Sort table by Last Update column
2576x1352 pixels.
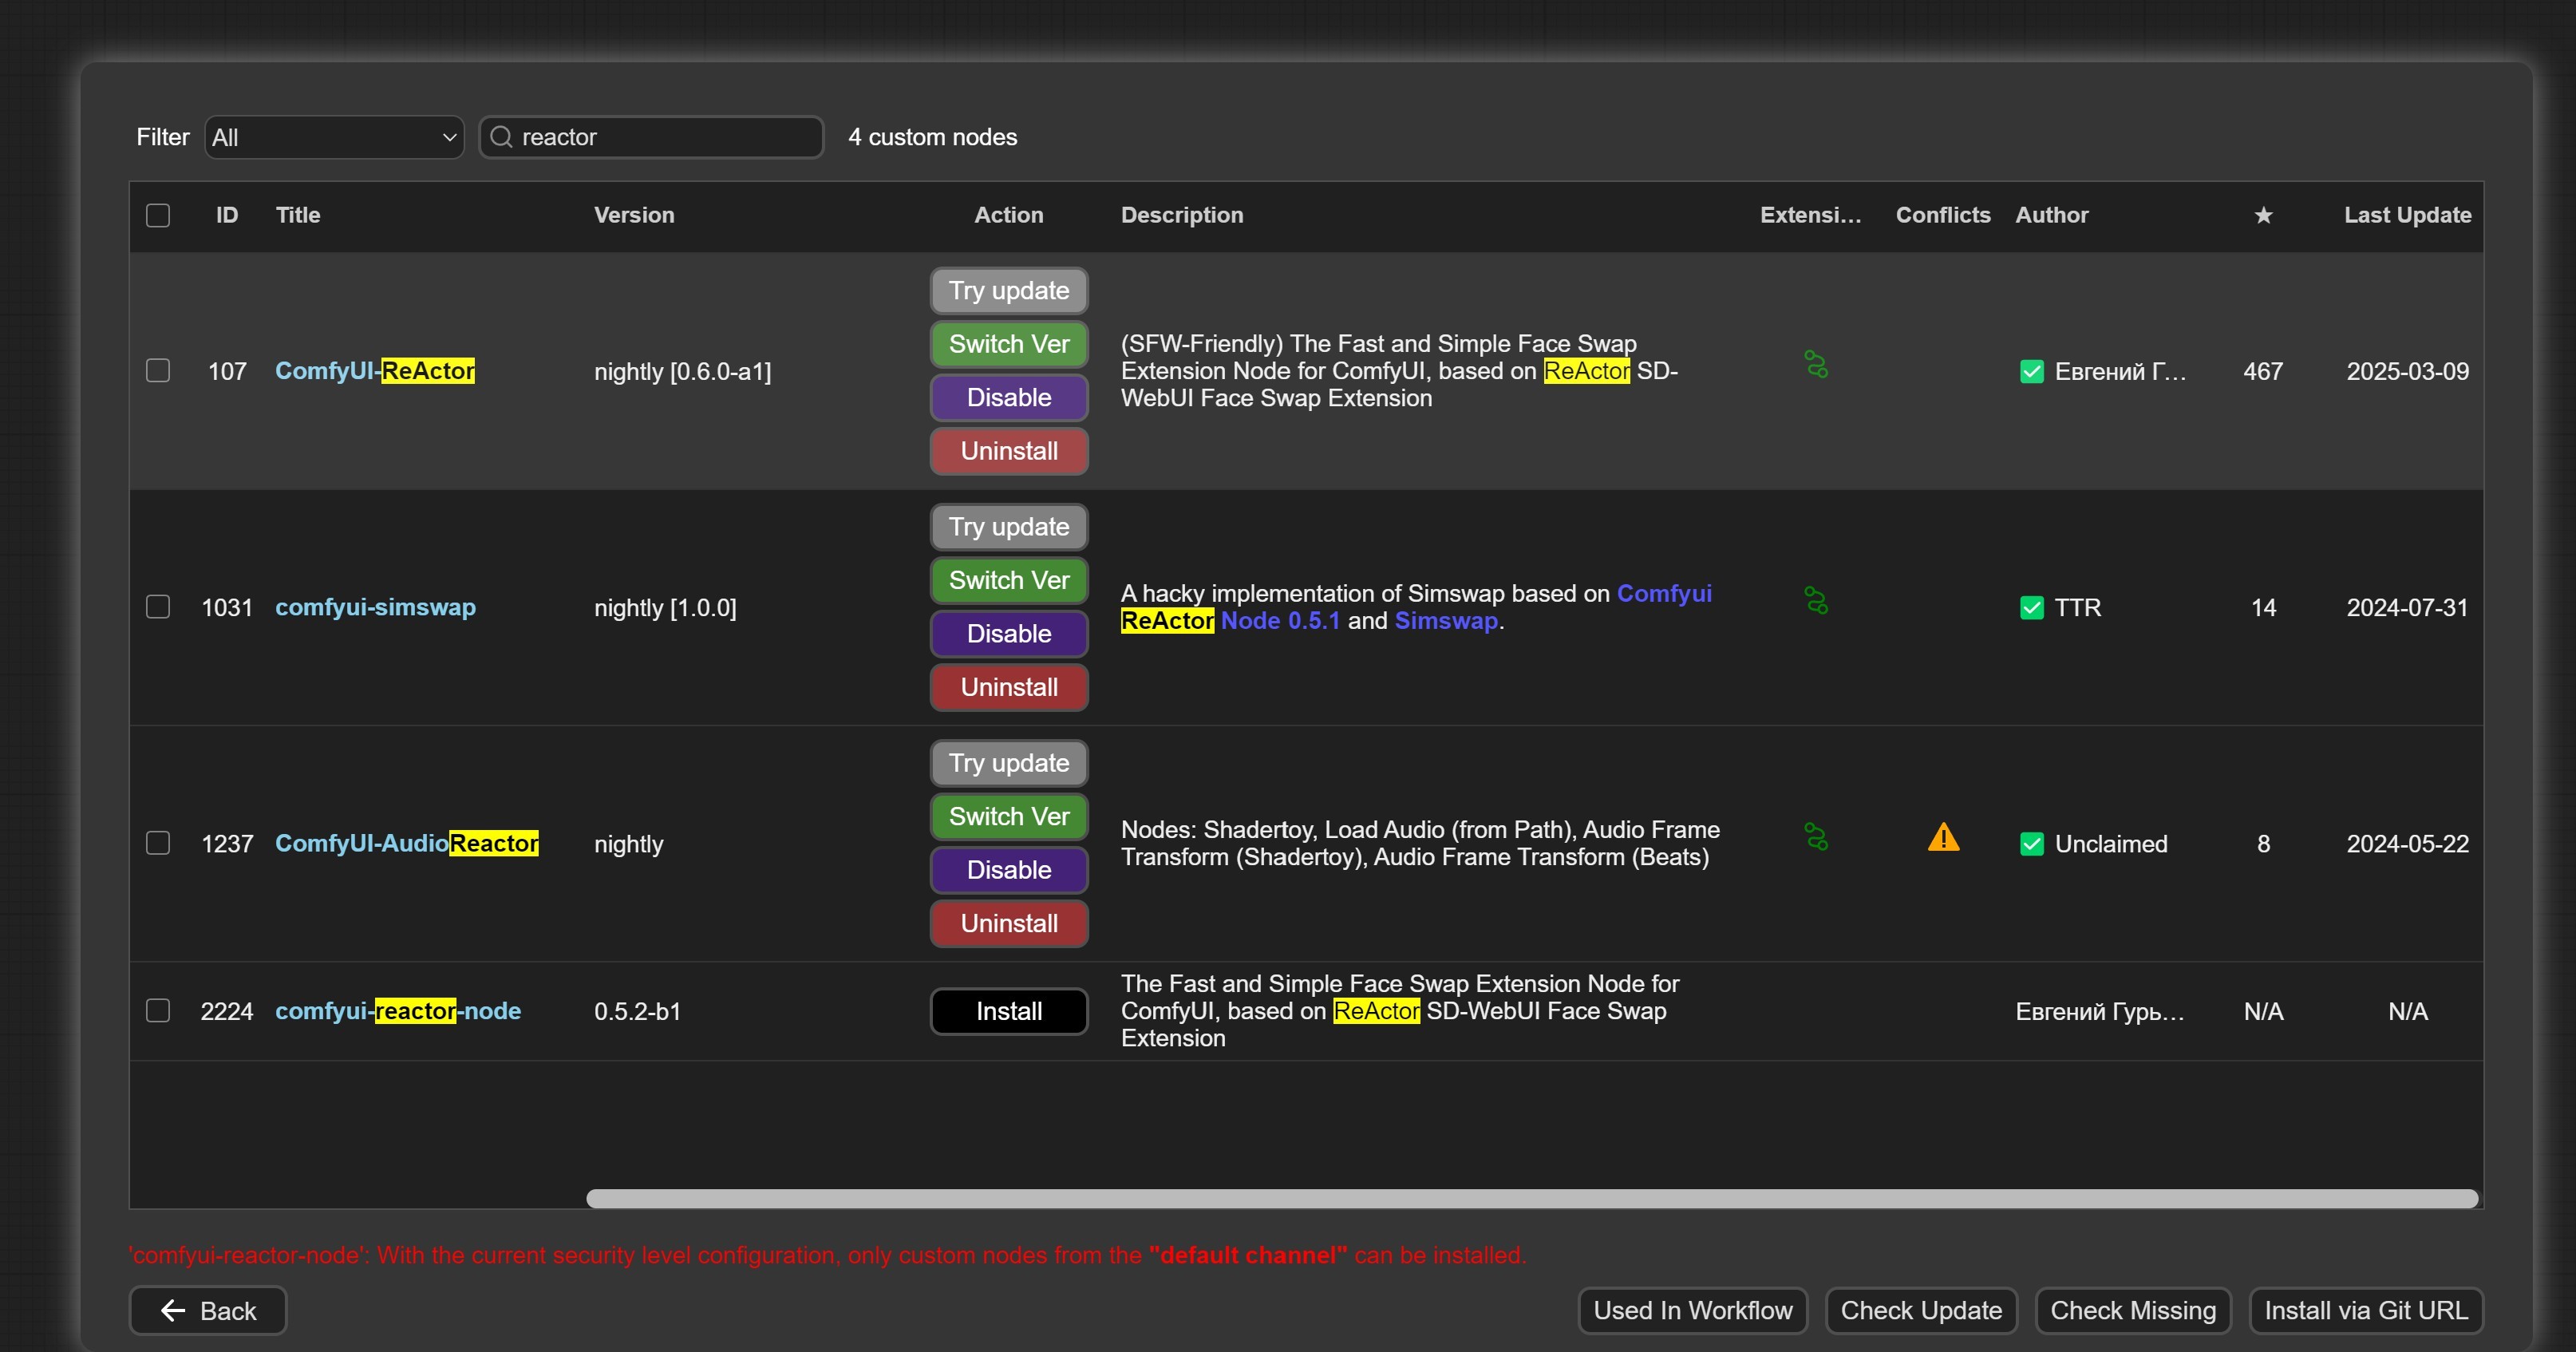click(2407, 215)
